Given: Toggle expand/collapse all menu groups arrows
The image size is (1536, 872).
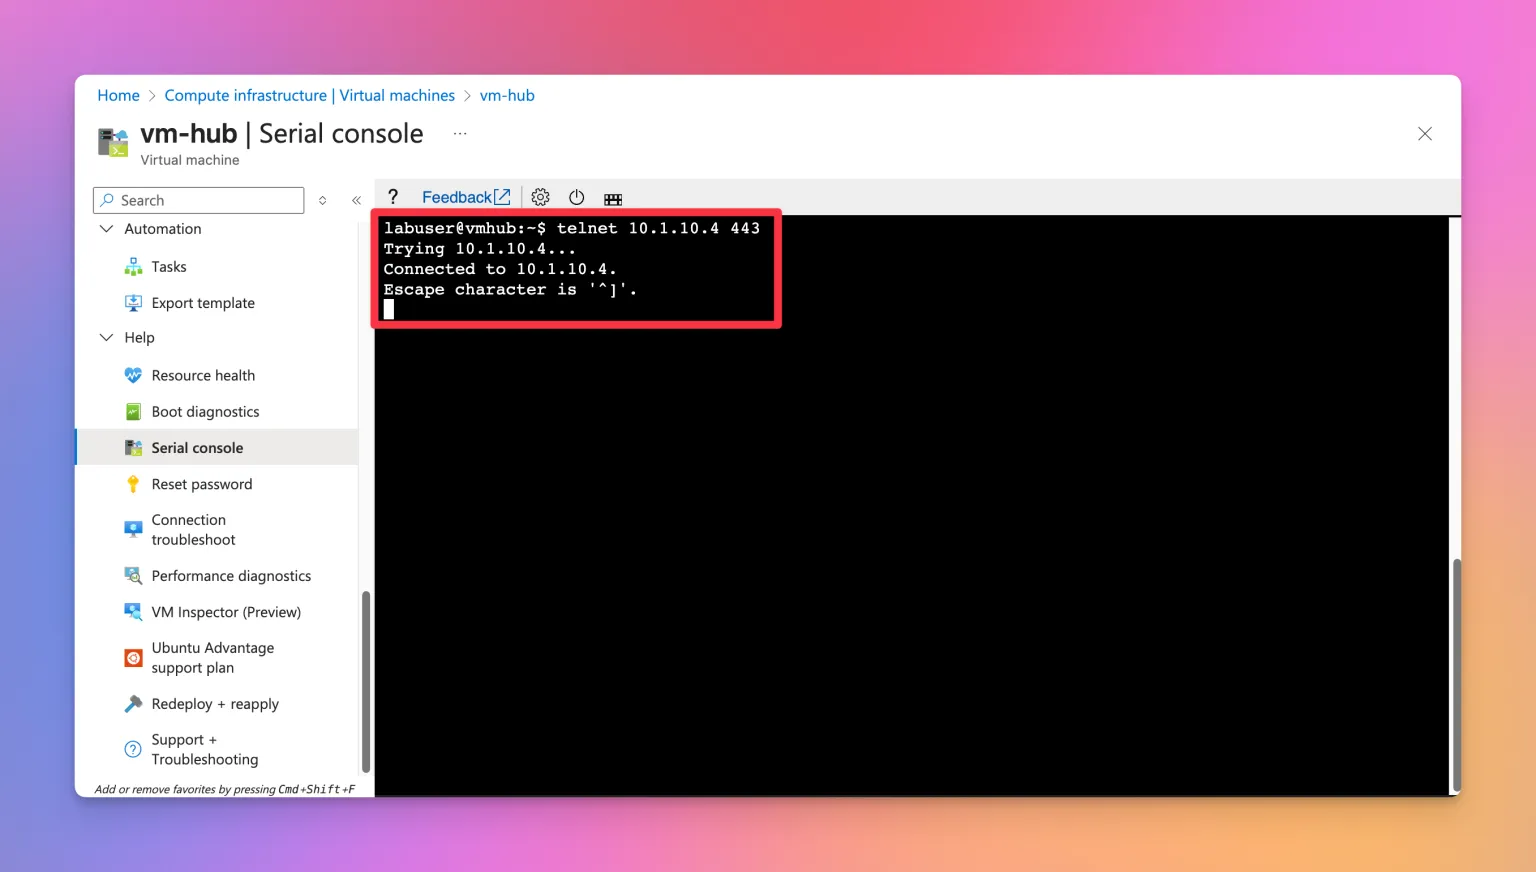Looking at the screenshot, I should pyautogui.click(x=322, y=201).
